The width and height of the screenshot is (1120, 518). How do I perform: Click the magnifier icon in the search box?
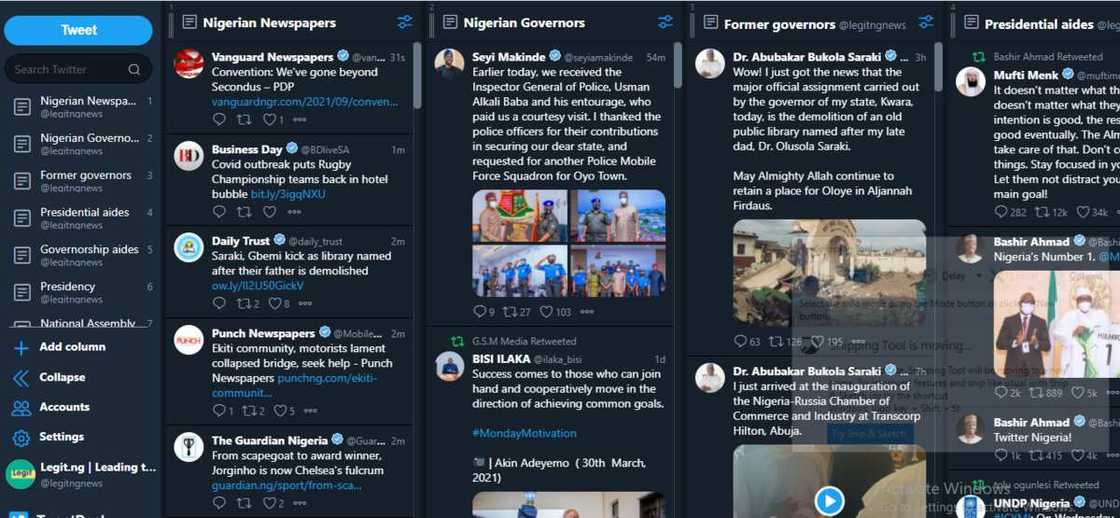tap(134, 70)
